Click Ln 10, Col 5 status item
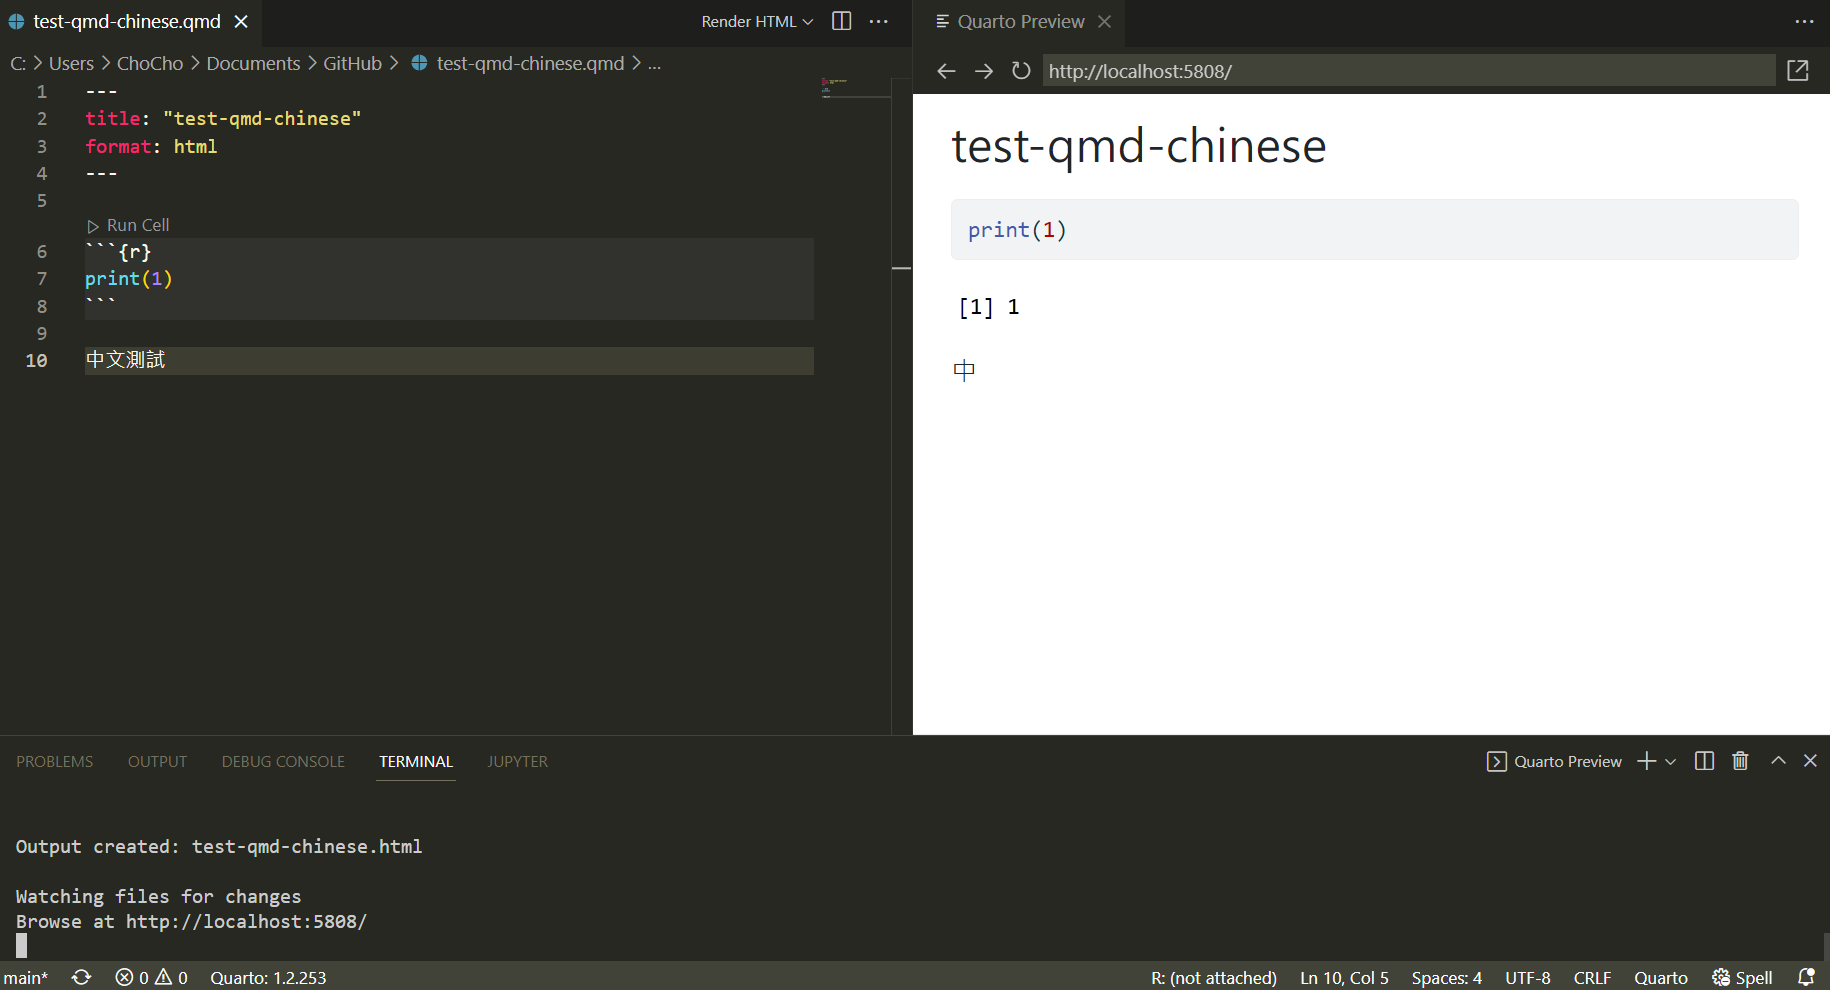Viewport: 1830px width, 990px height. 1344,977
